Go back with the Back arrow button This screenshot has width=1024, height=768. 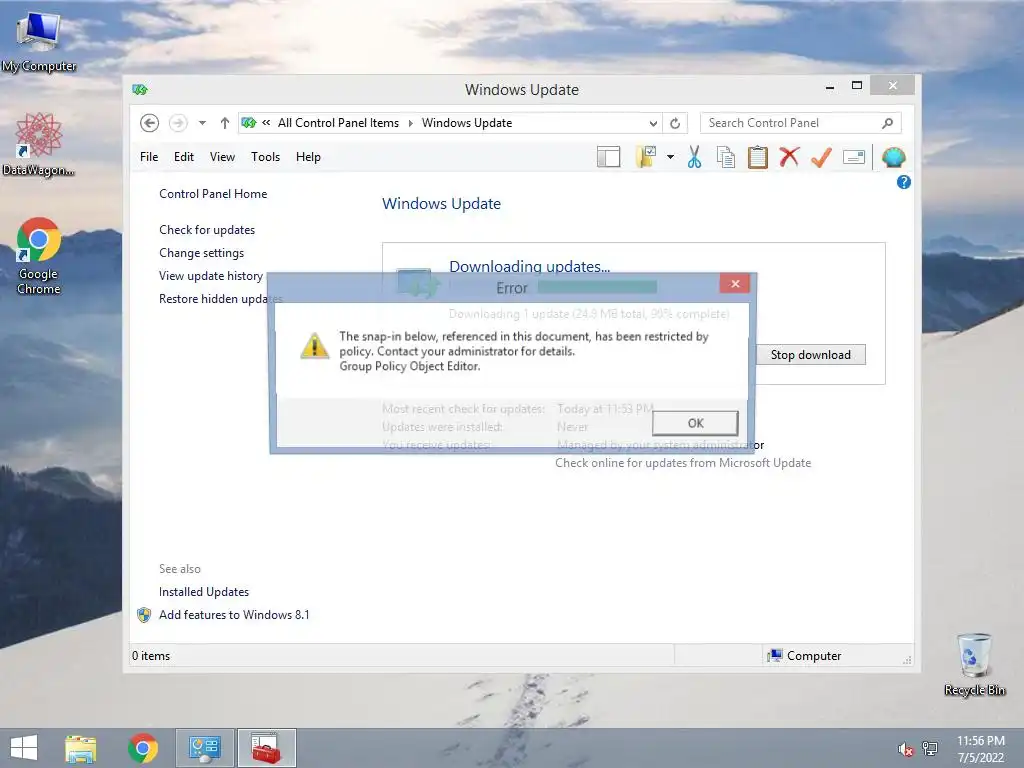[150, 123]
